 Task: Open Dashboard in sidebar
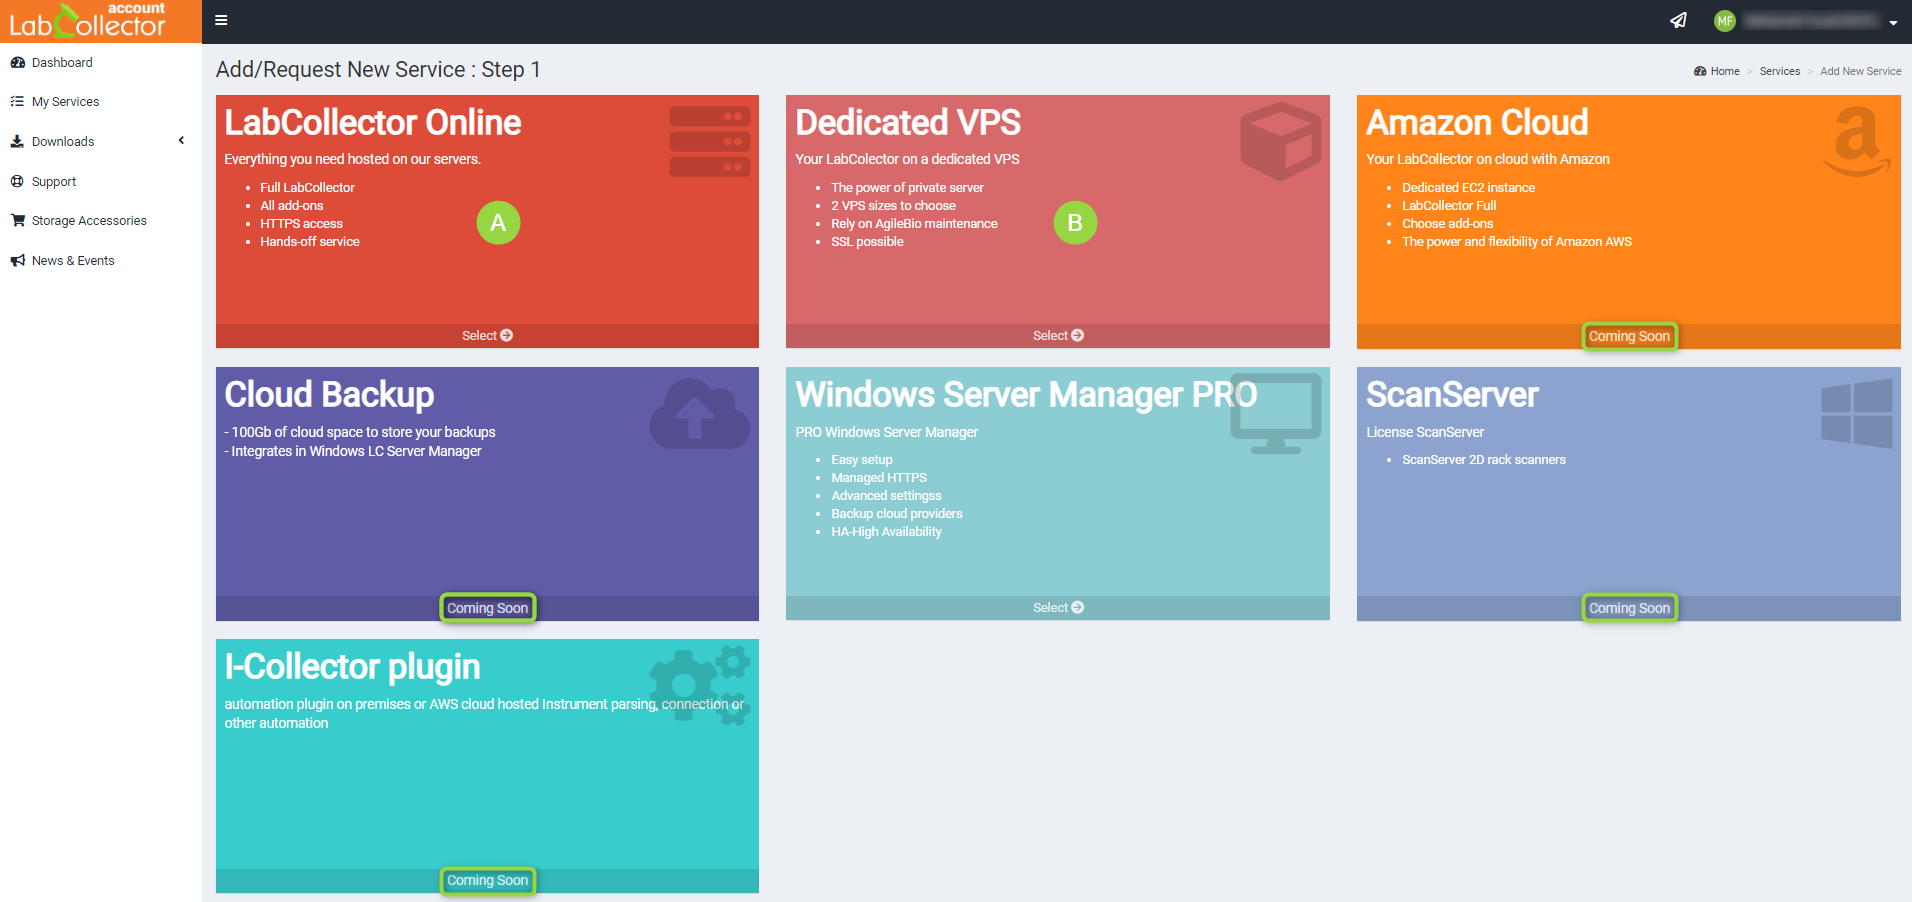(x=62, y=62)
